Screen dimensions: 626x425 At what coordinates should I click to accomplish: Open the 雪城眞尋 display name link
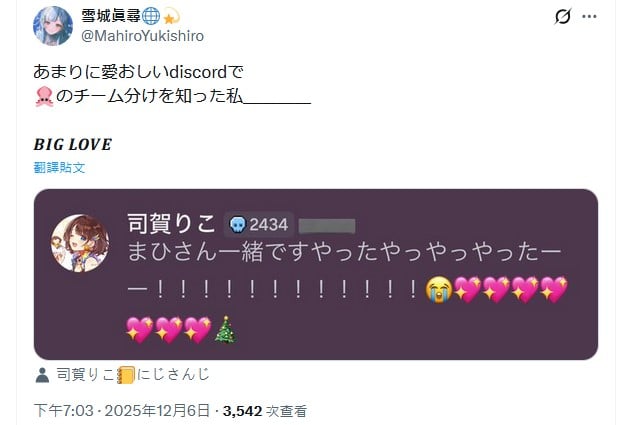coord(111,16)
